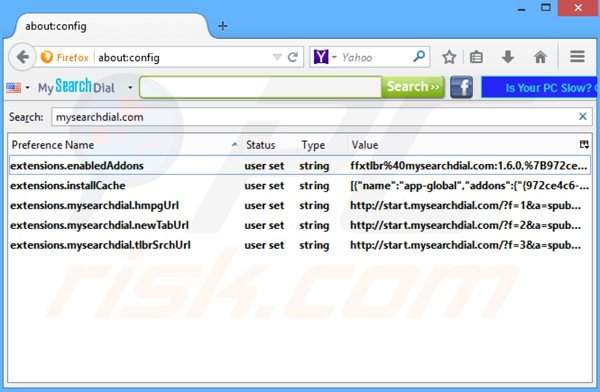
Task: Open the Firefox hamburger menu
Action: click(577, 57)
